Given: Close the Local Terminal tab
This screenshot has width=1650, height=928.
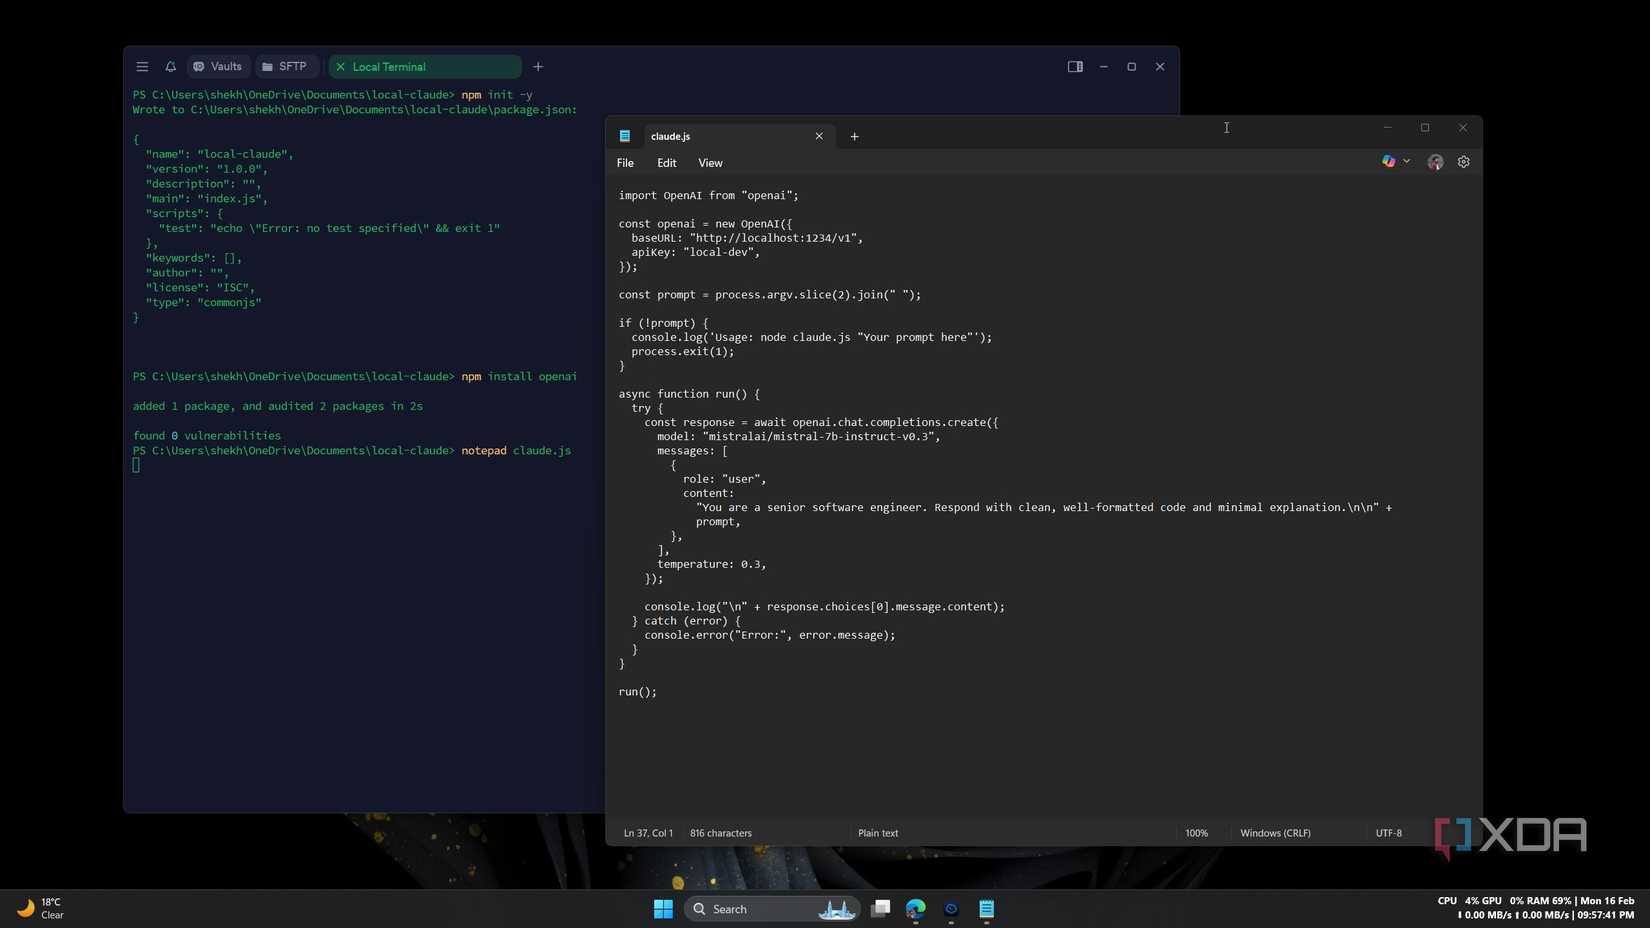Looking at the screenshot, I should 341,67.
